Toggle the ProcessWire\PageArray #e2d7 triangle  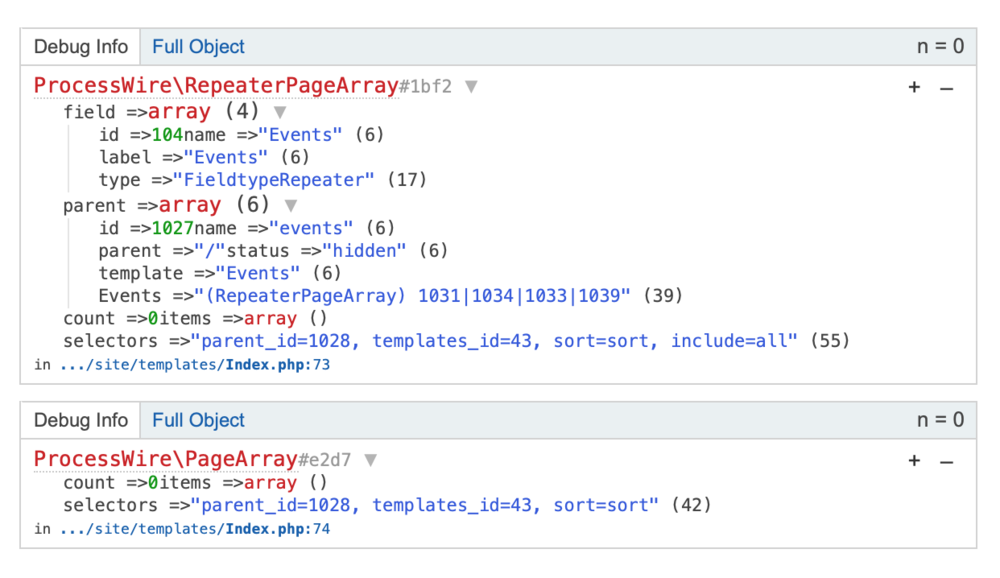tap(370, 460)
